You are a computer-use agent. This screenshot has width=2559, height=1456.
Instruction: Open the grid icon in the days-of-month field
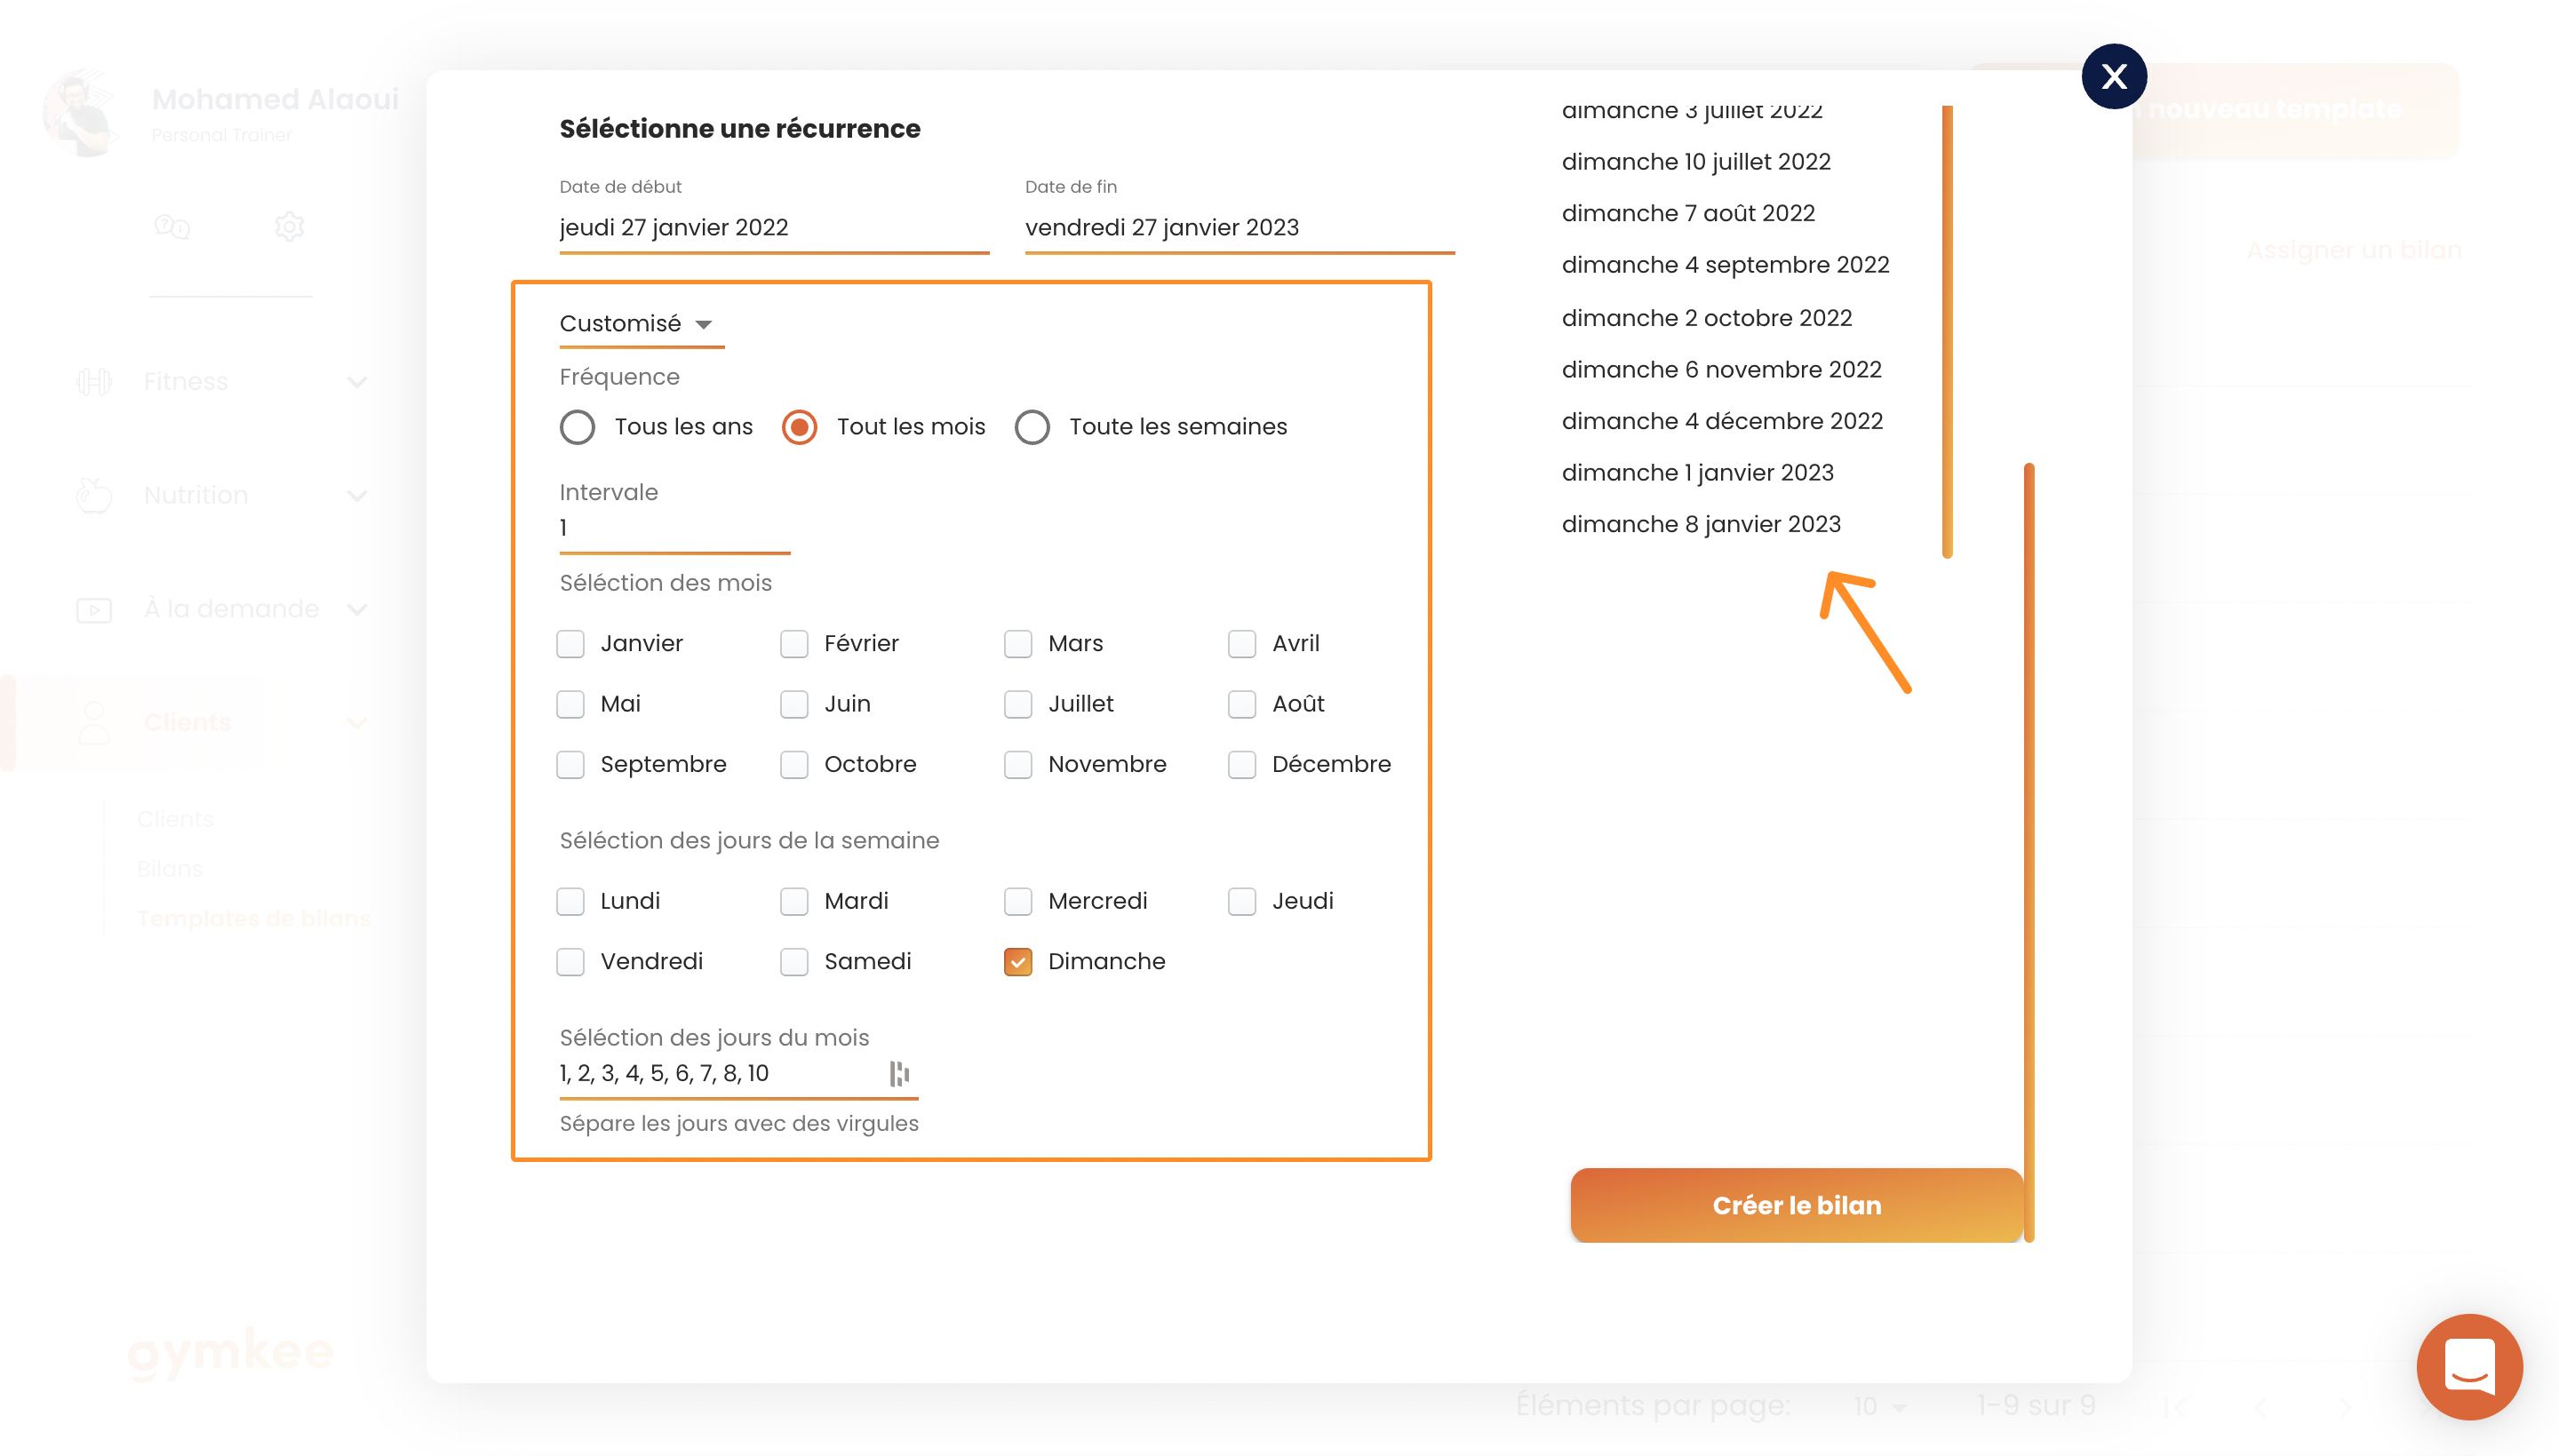tap(899, 1073)
